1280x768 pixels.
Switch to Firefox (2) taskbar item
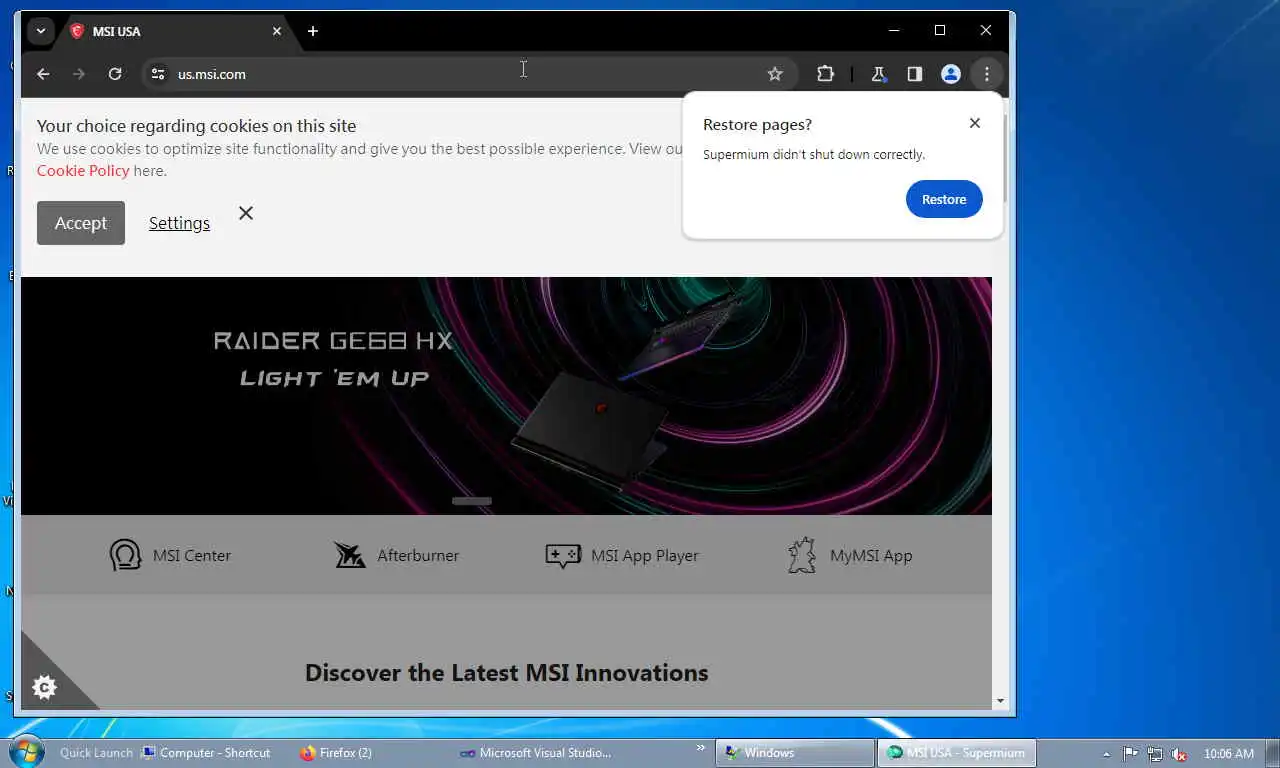[x=336, y=753]
